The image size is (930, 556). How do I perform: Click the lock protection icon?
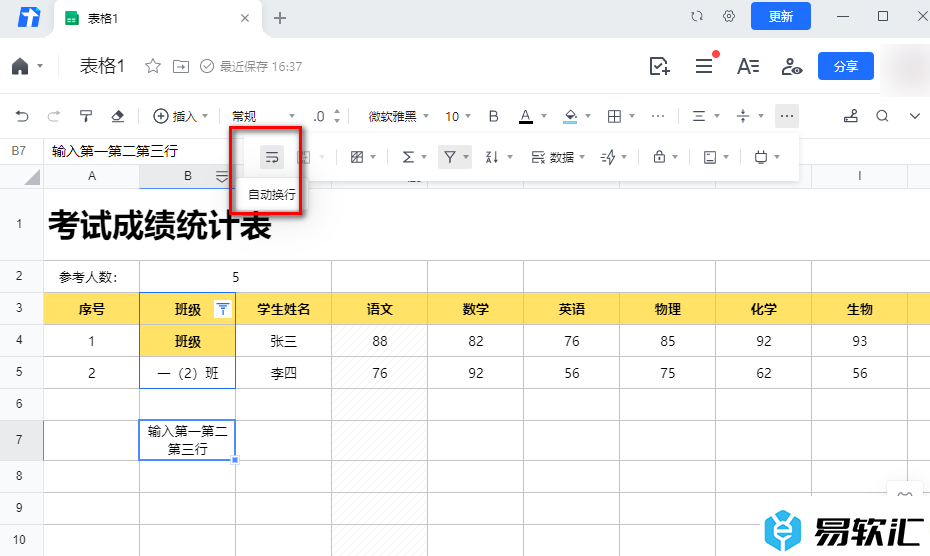point(659,157)
